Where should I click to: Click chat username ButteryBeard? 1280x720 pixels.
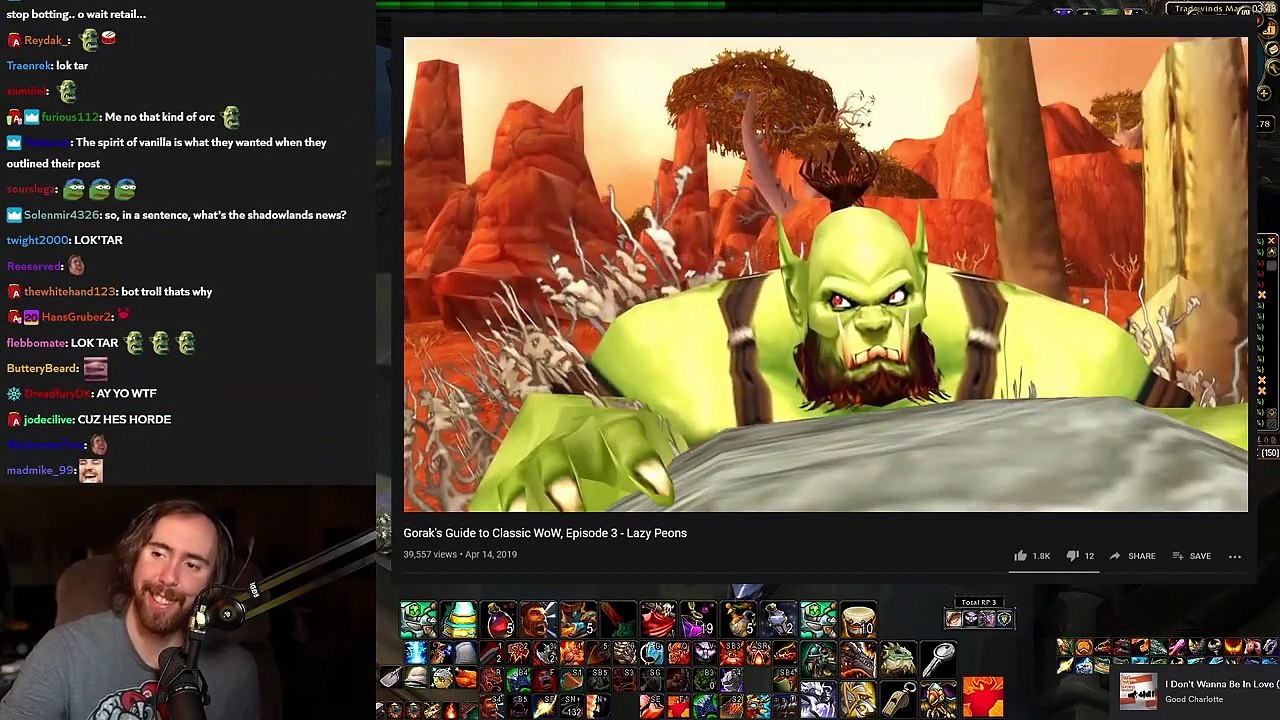tap(42, 368)
